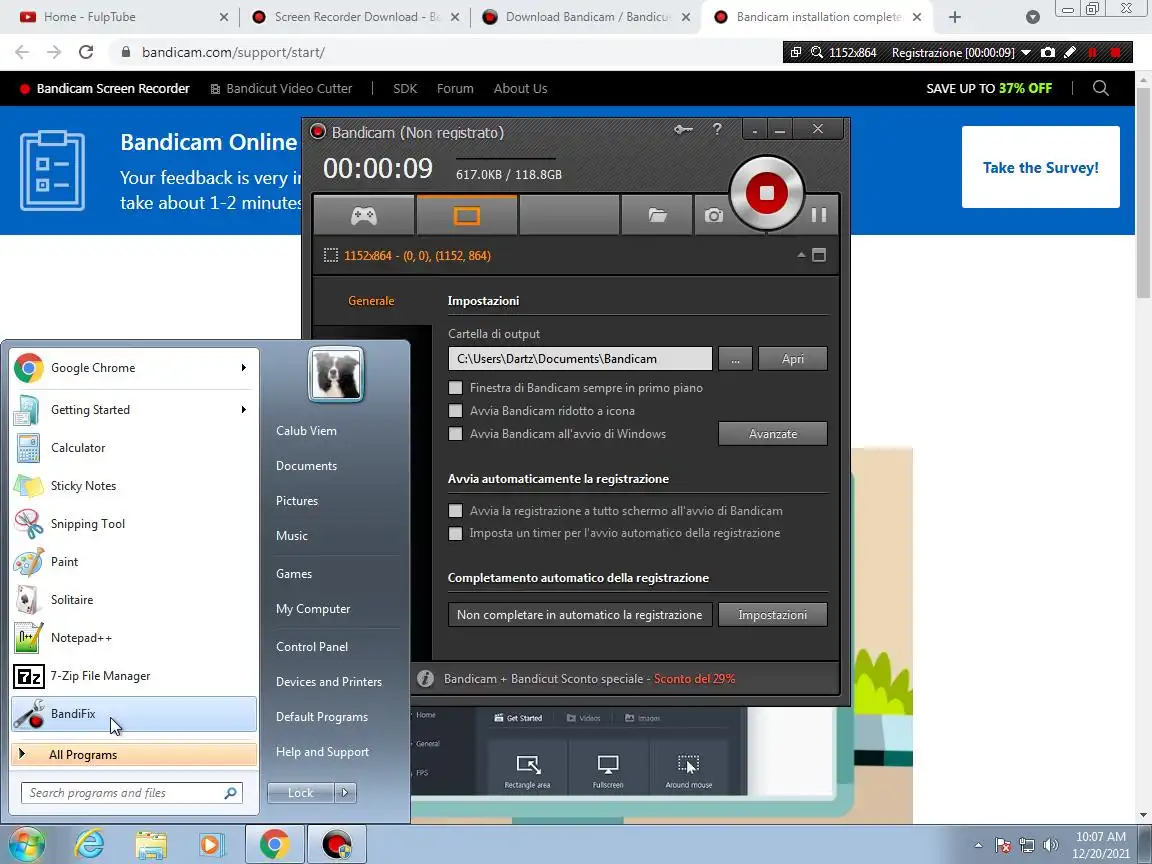Switch to Bandicam taskbar icon
This screenshot has width=1152, height=864.
point(336,845)
